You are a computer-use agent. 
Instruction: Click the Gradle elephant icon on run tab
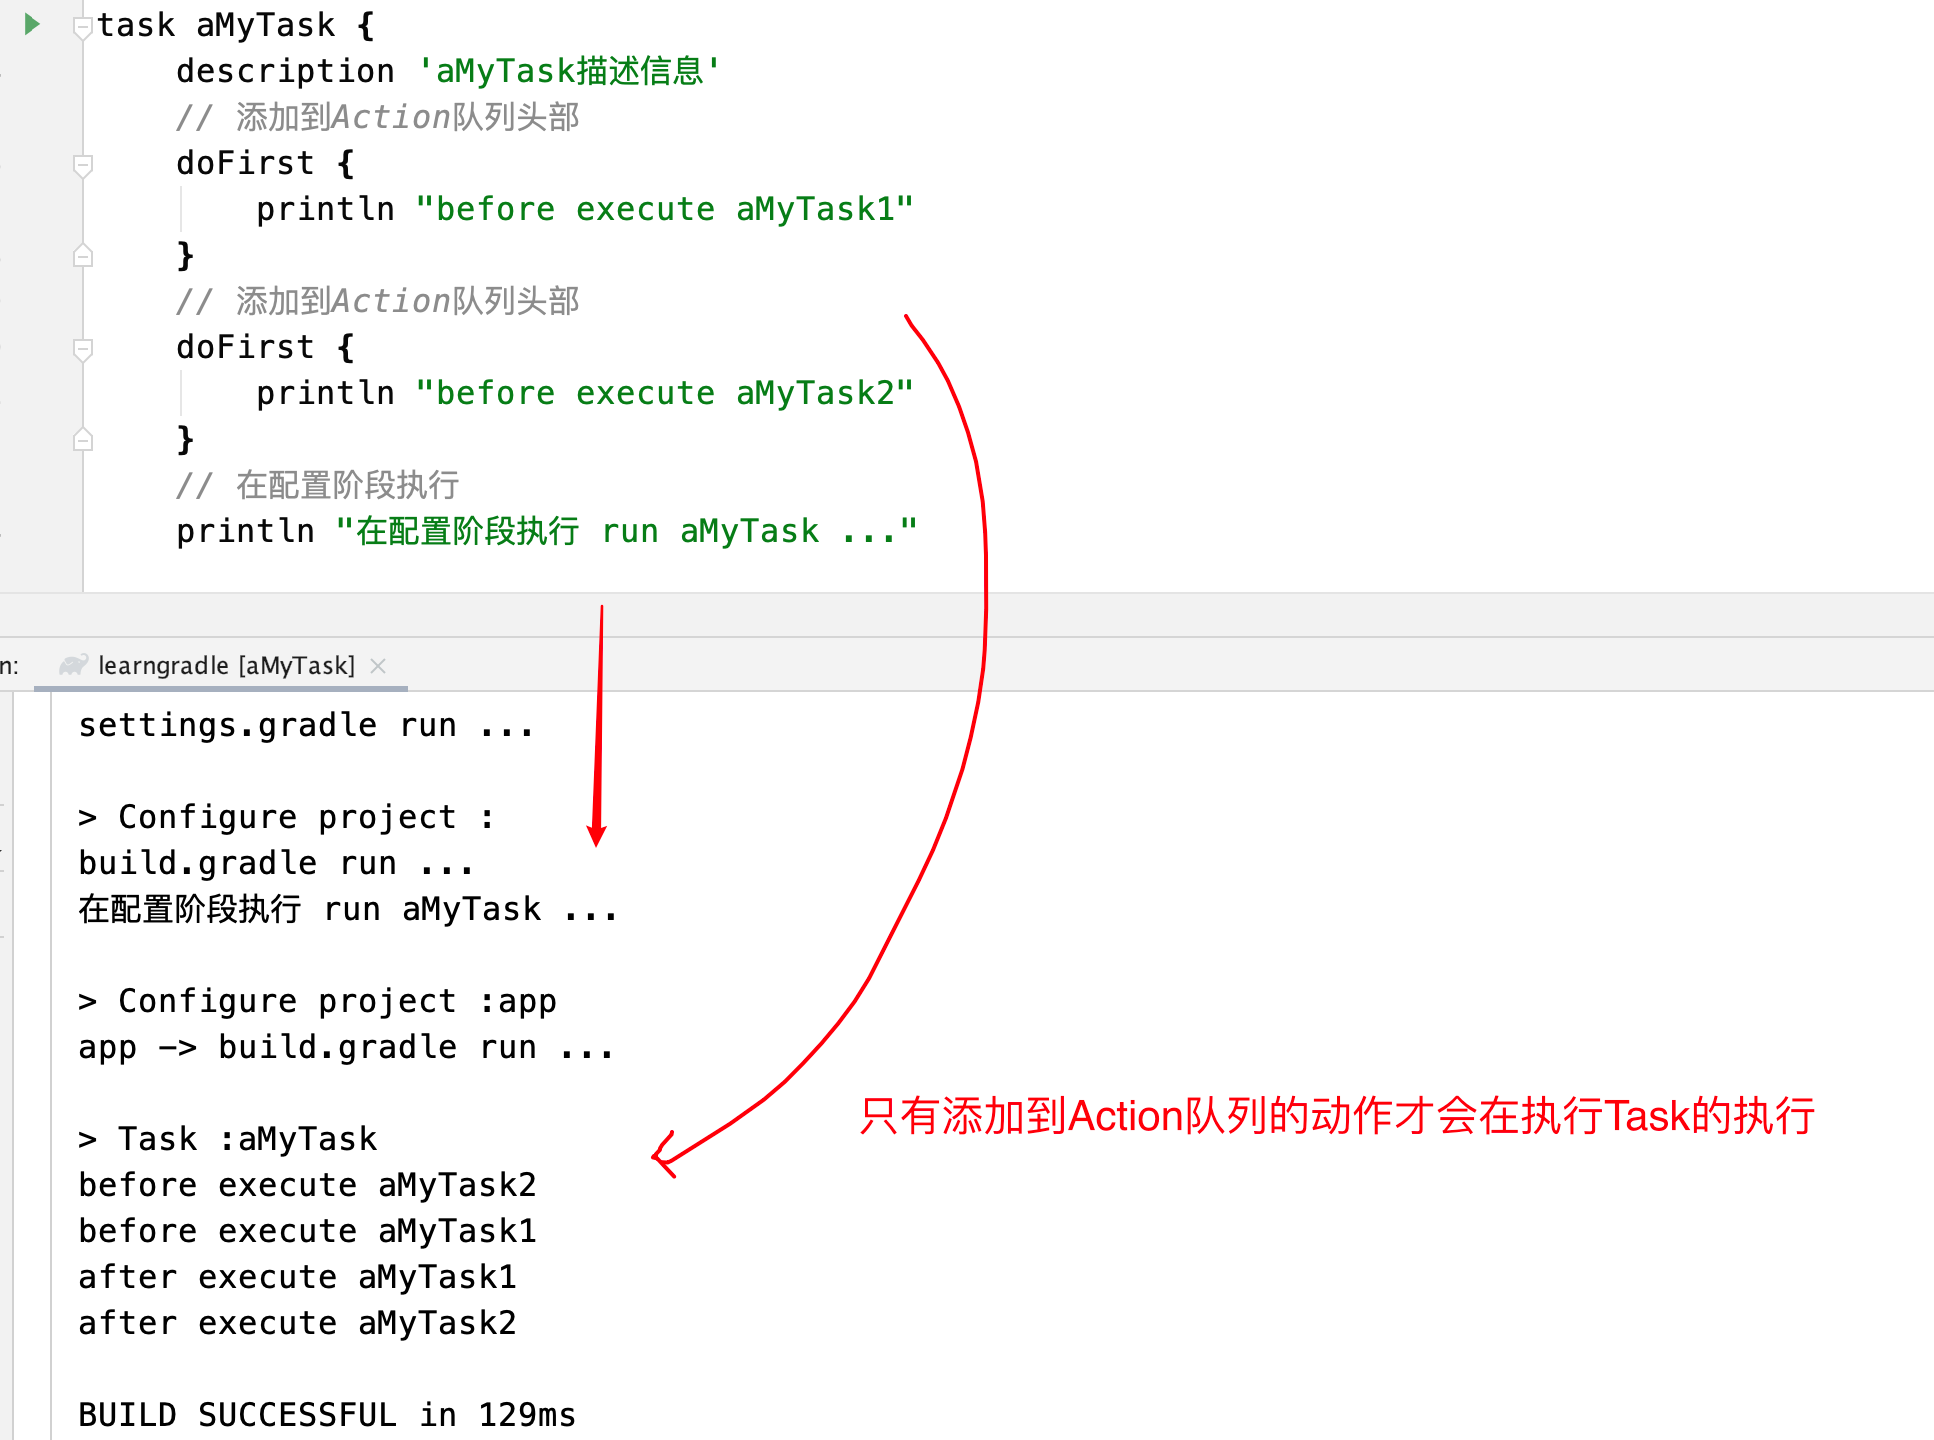click(x=73, y=665)
